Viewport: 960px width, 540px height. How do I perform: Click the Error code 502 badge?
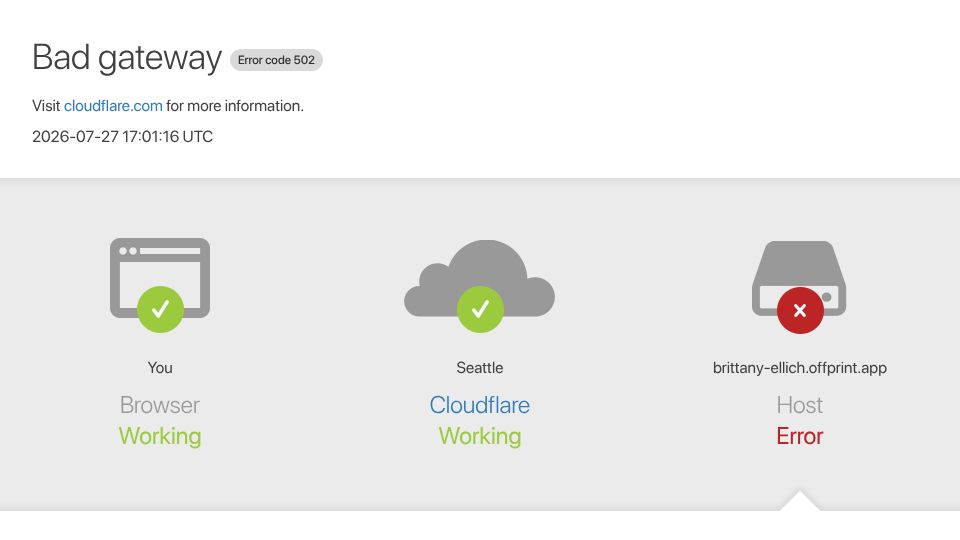276,60
